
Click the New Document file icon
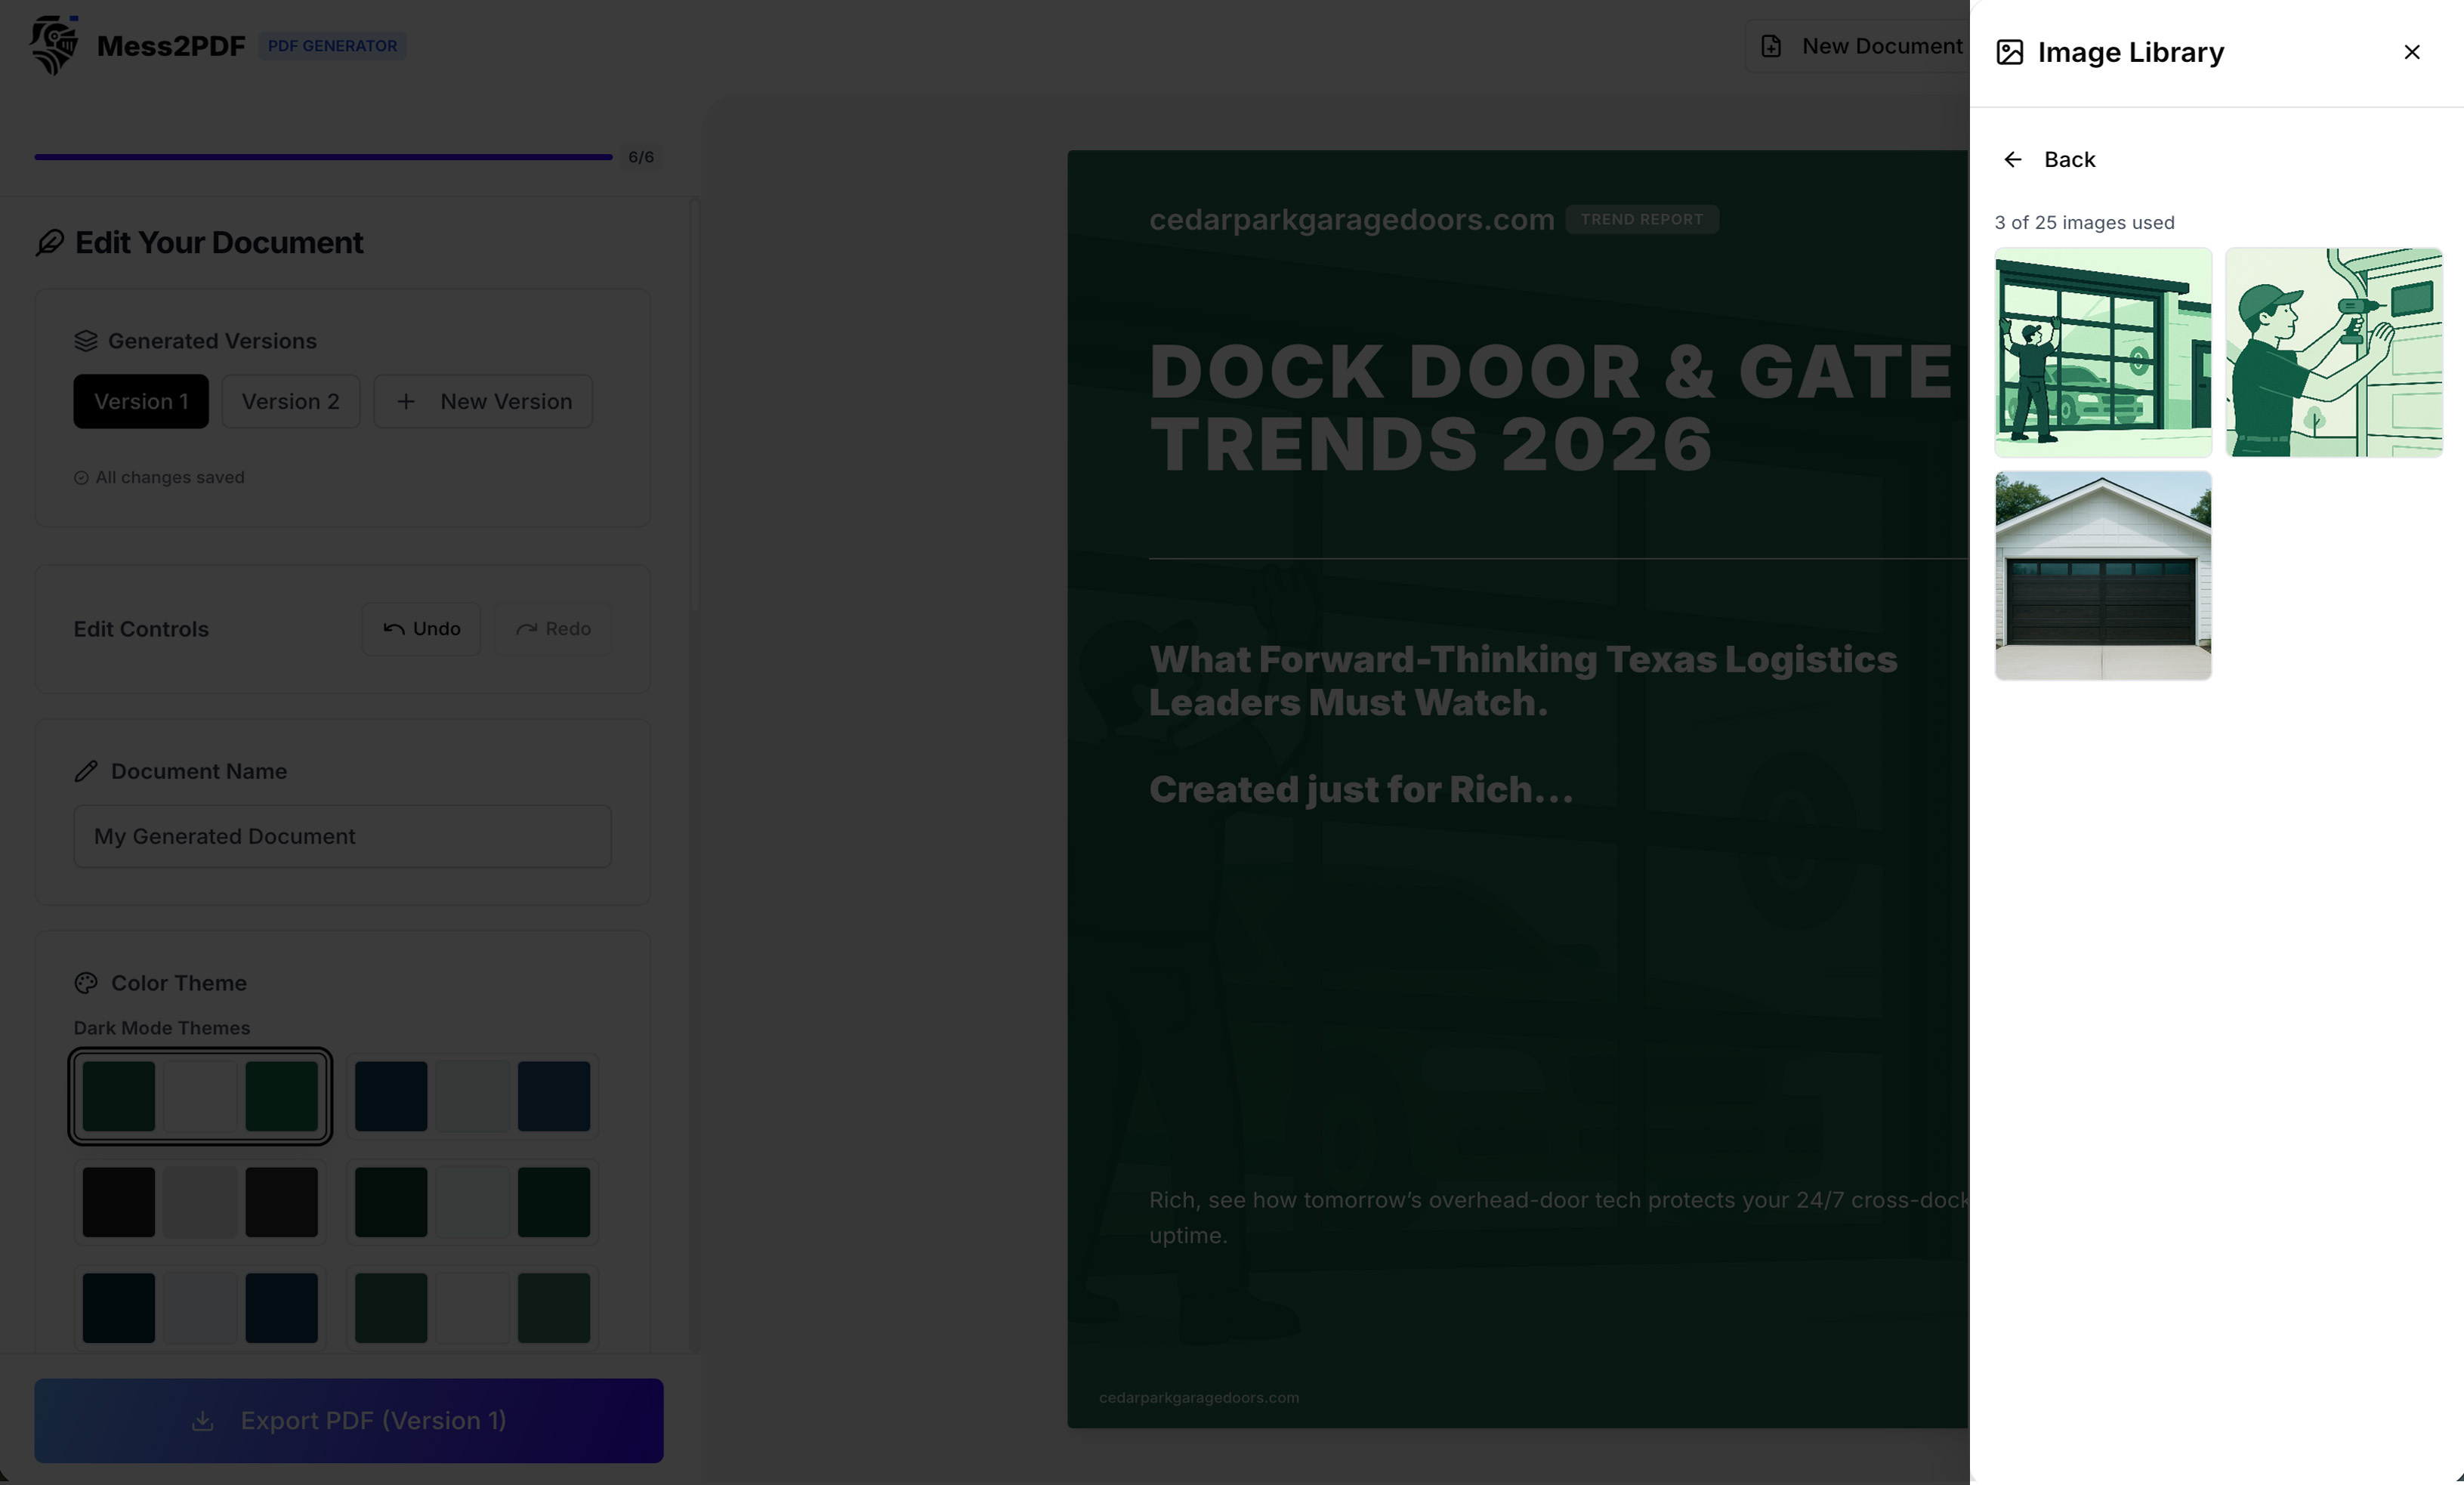point(1771,46)
